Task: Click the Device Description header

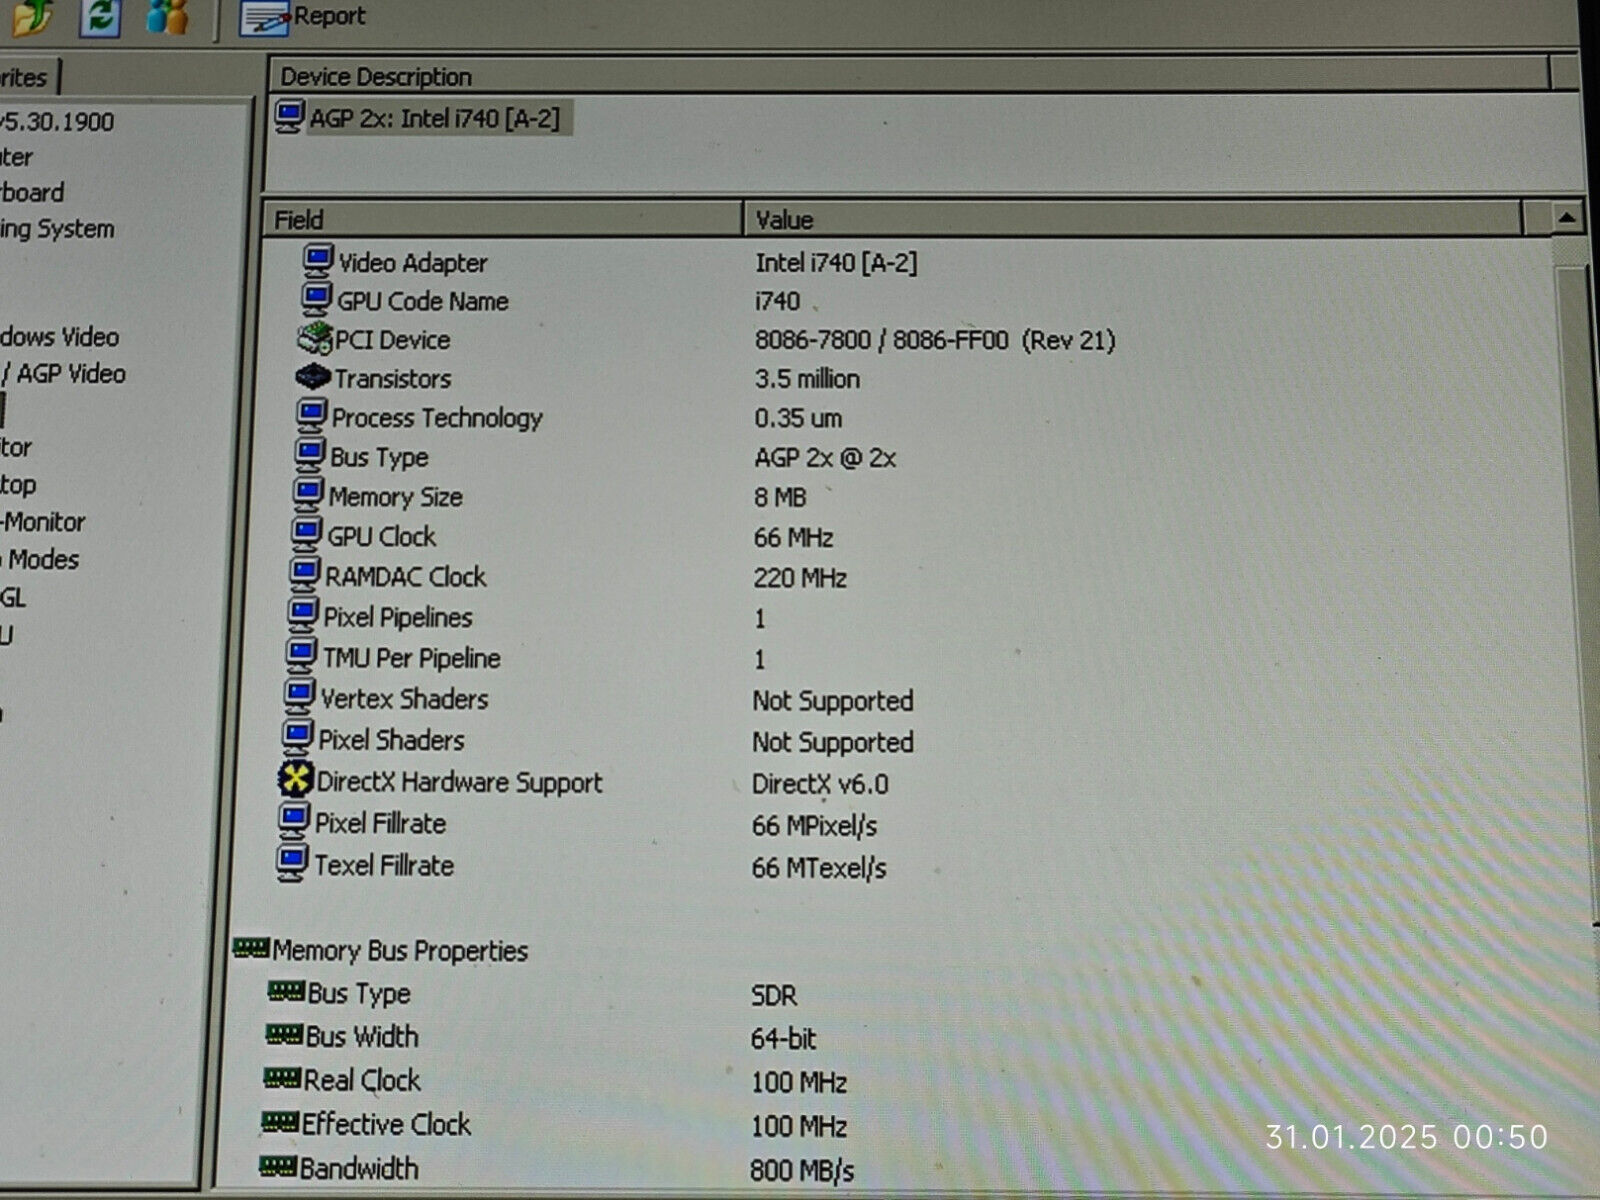Action: [908, 76]
